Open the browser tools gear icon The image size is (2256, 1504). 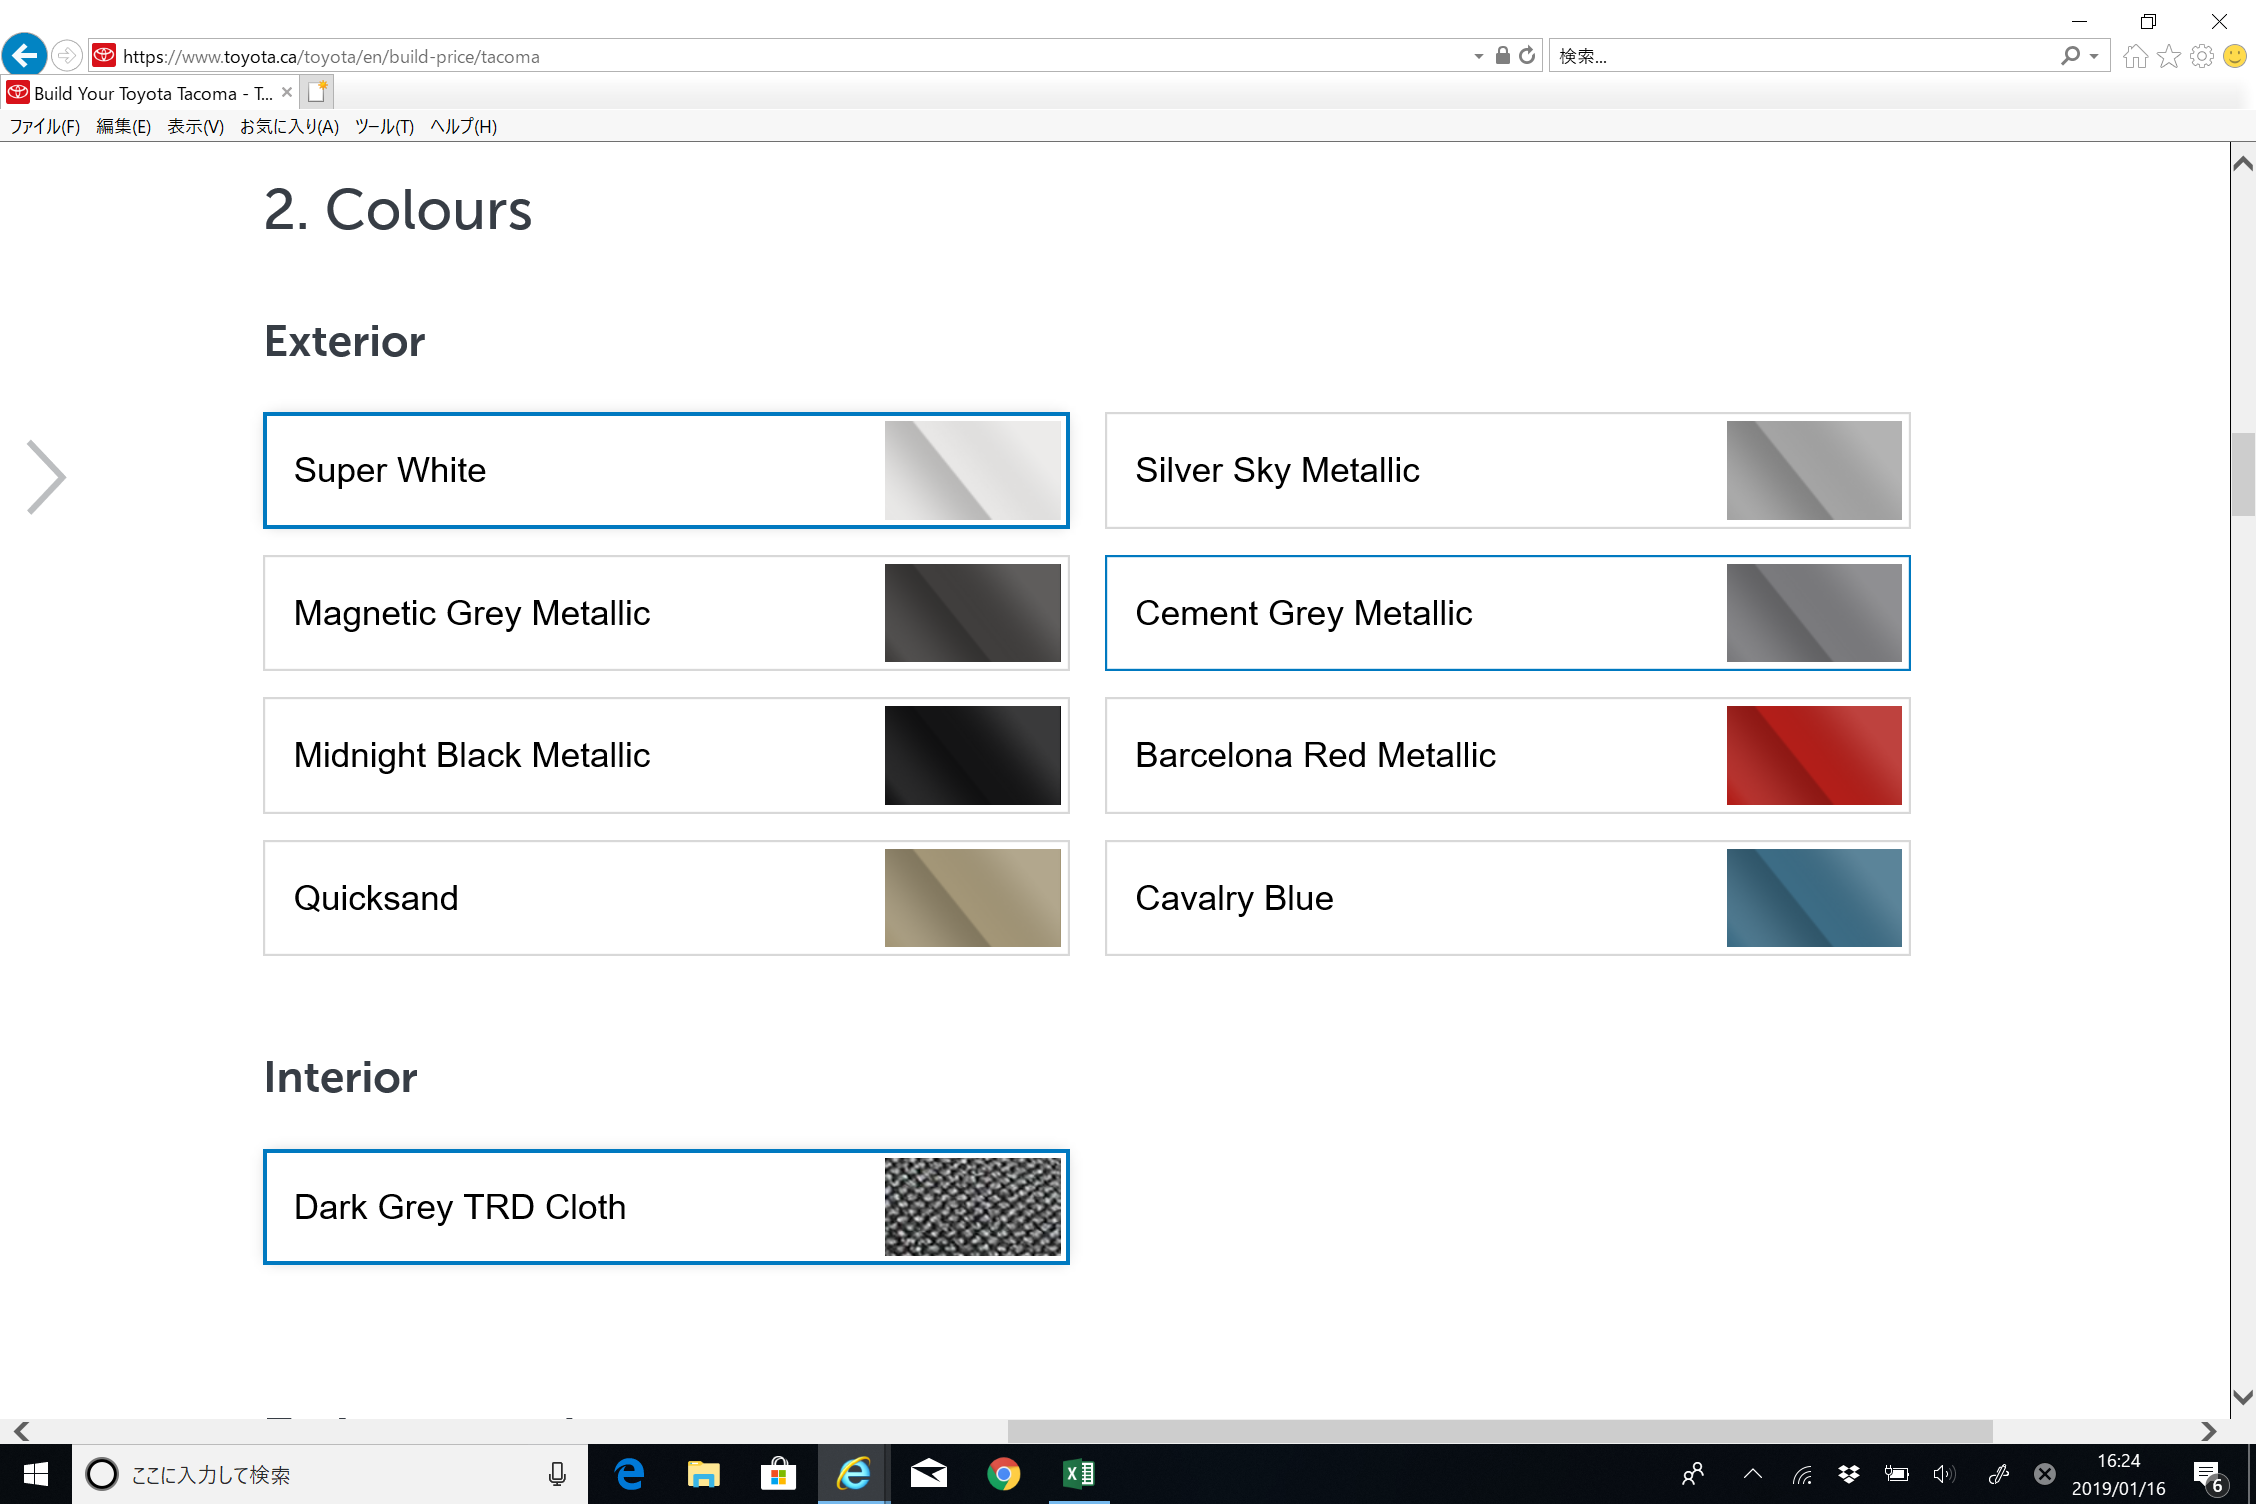2201,56
